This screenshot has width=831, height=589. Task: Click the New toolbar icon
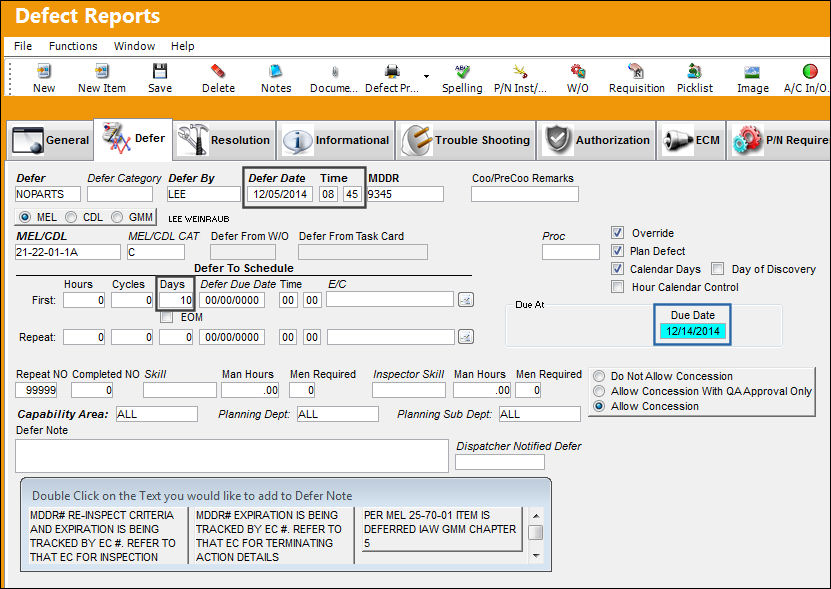[x=43, y=71]
